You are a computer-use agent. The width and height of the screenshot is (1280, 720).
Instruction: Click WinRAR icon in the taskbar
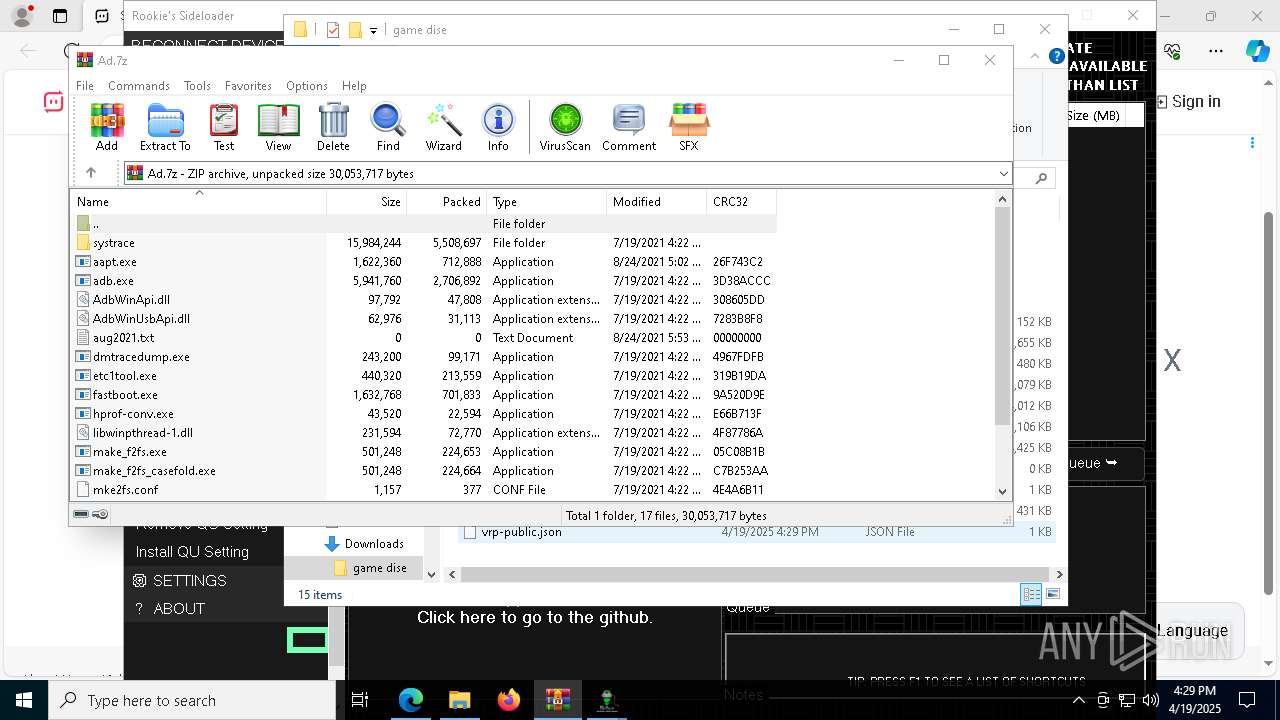(x=557, y=700)
